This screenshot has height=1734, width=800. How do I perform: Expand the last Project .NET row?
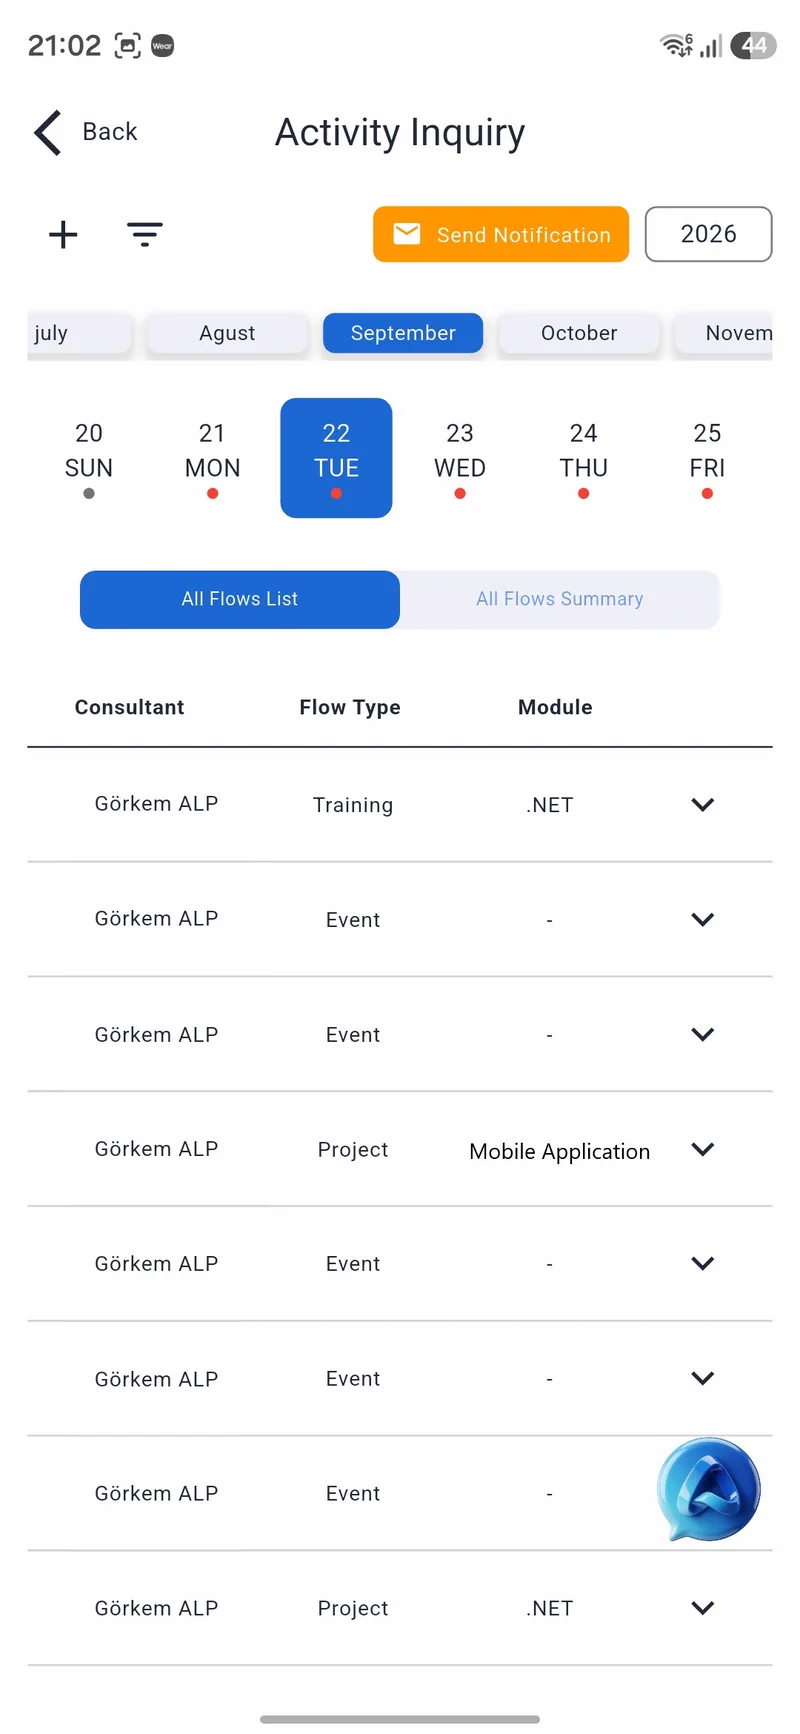703,1608
